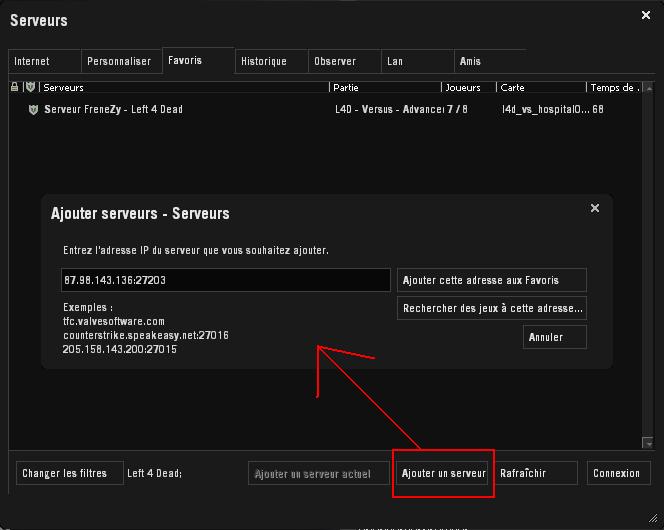Screen dimensions: 664x530
Task: Click the shield icon beside Serveur FreneZy
Action: (x=33, y=109)
